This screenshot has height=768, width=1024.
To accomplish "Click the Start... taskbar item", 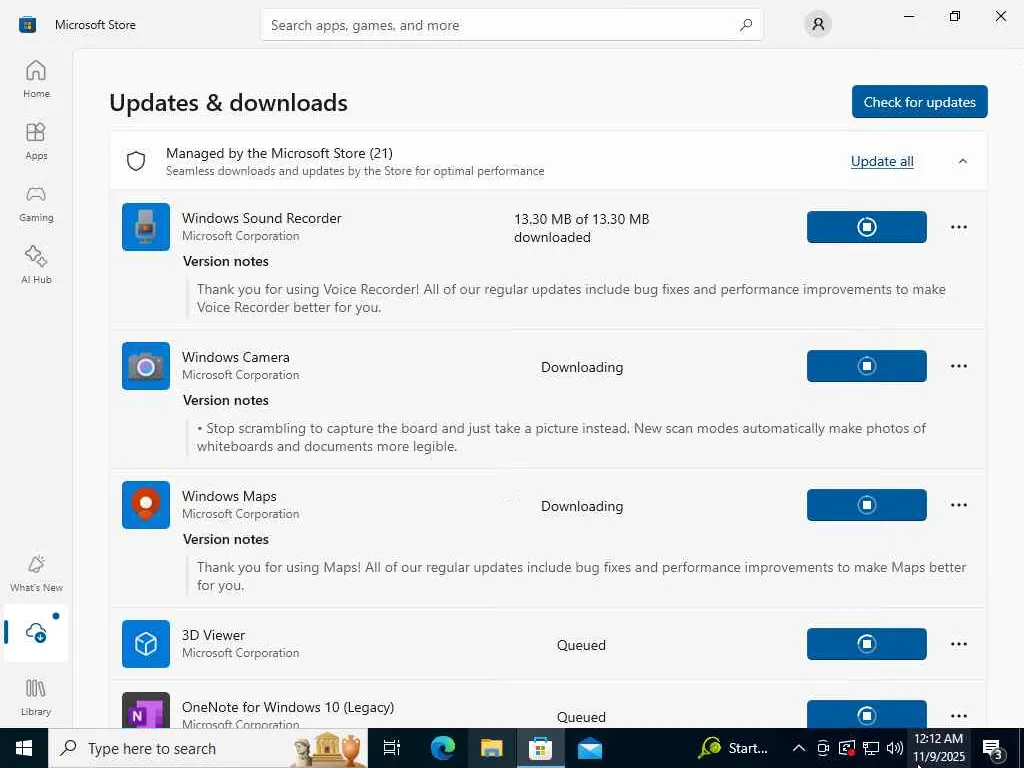I will click(733, 748).
